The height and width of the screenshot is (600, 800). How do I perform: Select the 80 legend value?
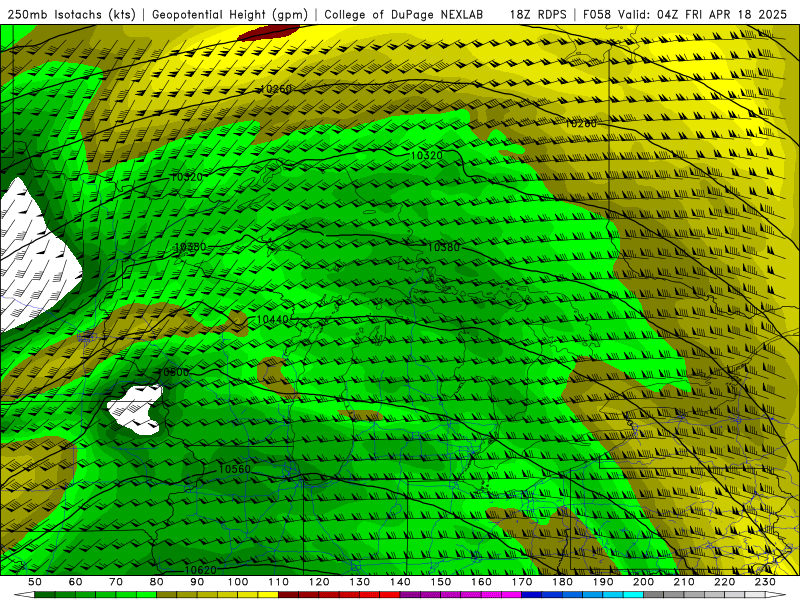pos(157,582)
